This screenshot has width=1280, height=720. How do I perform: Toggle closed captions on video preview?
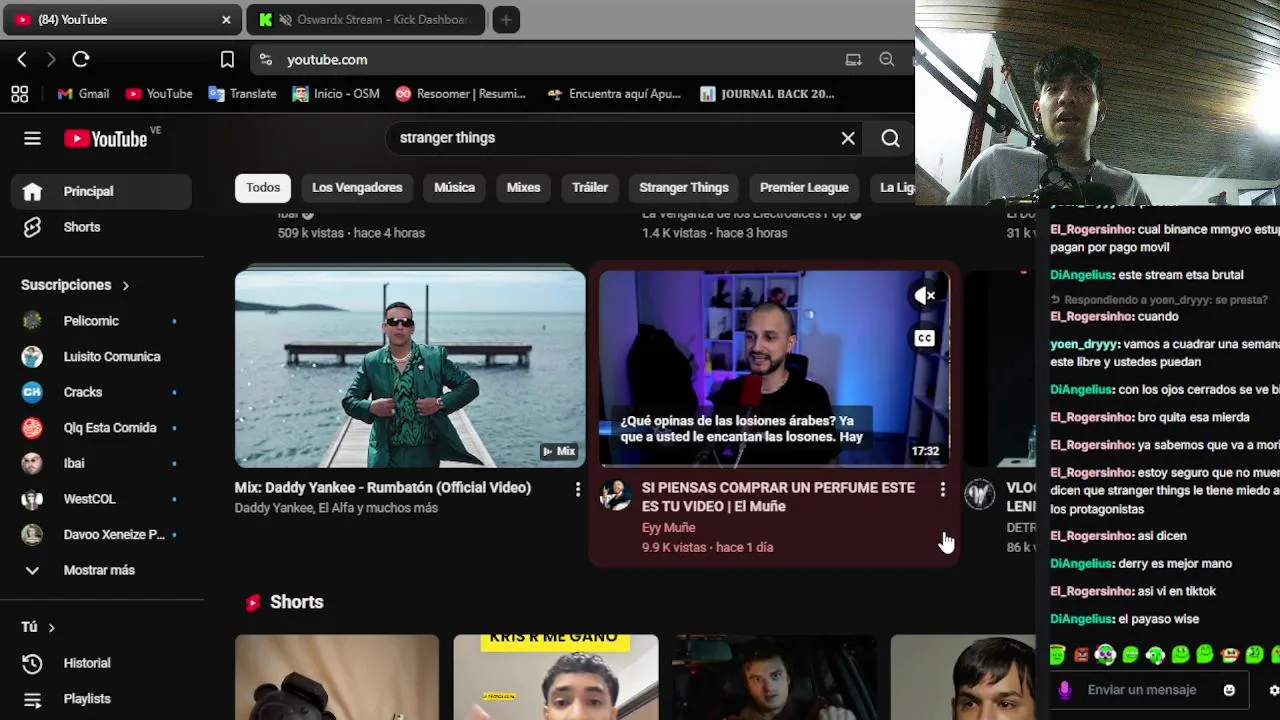click(925, 338)
